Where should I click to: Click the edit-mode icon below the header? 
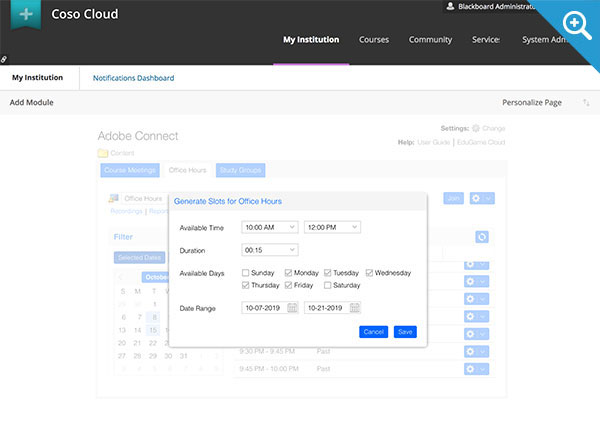[3, 59]
